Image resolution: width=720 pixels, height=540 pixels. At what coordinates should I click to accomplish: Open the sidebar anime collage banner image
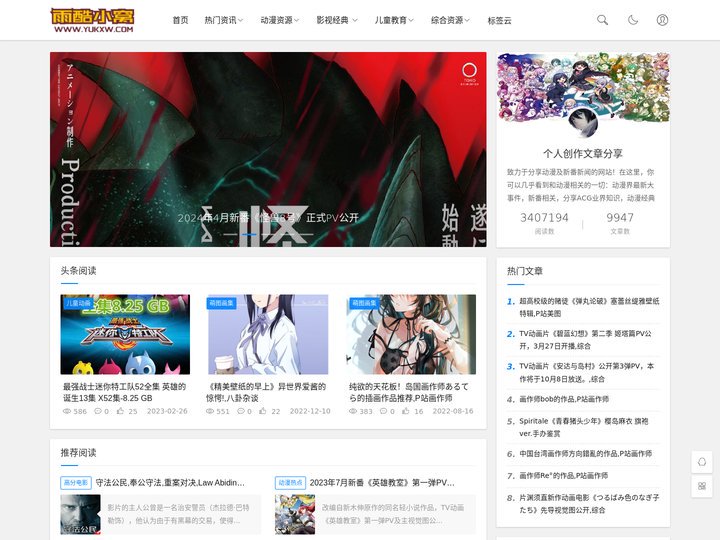[x=583, y=87]
